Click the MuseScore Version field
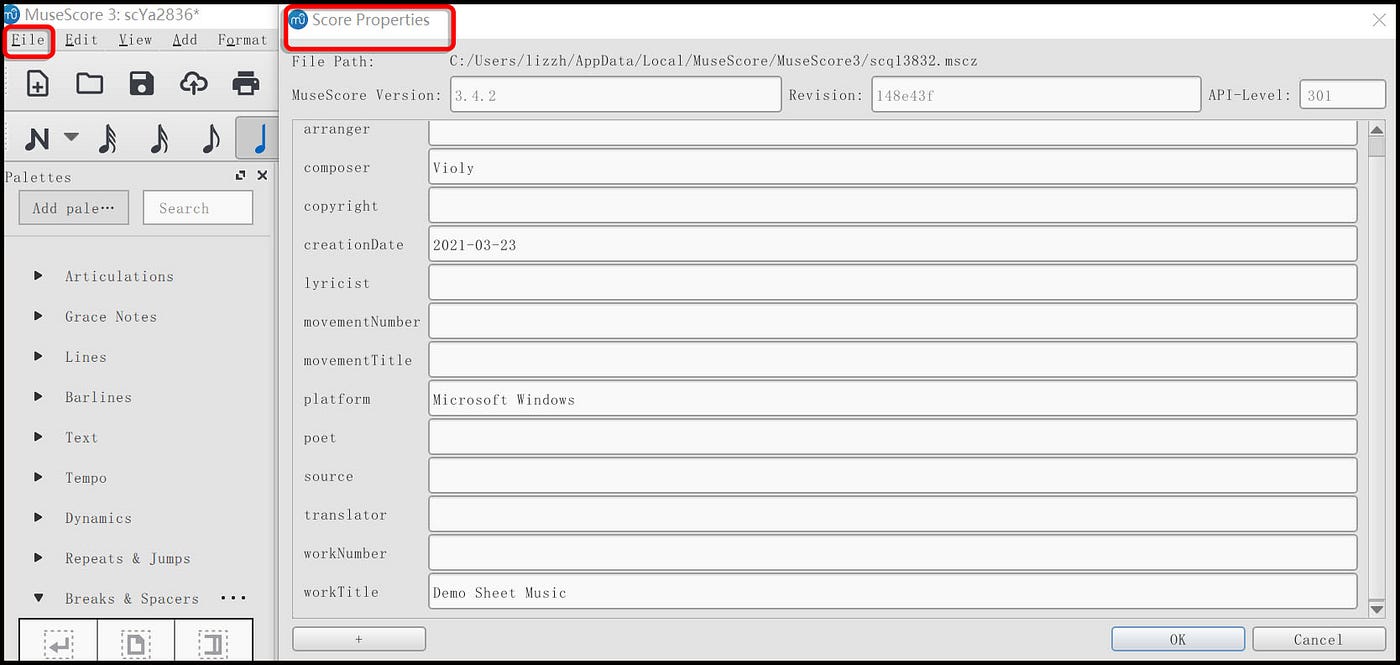Viewport: 1400px width, 665px height. point(615,95)
